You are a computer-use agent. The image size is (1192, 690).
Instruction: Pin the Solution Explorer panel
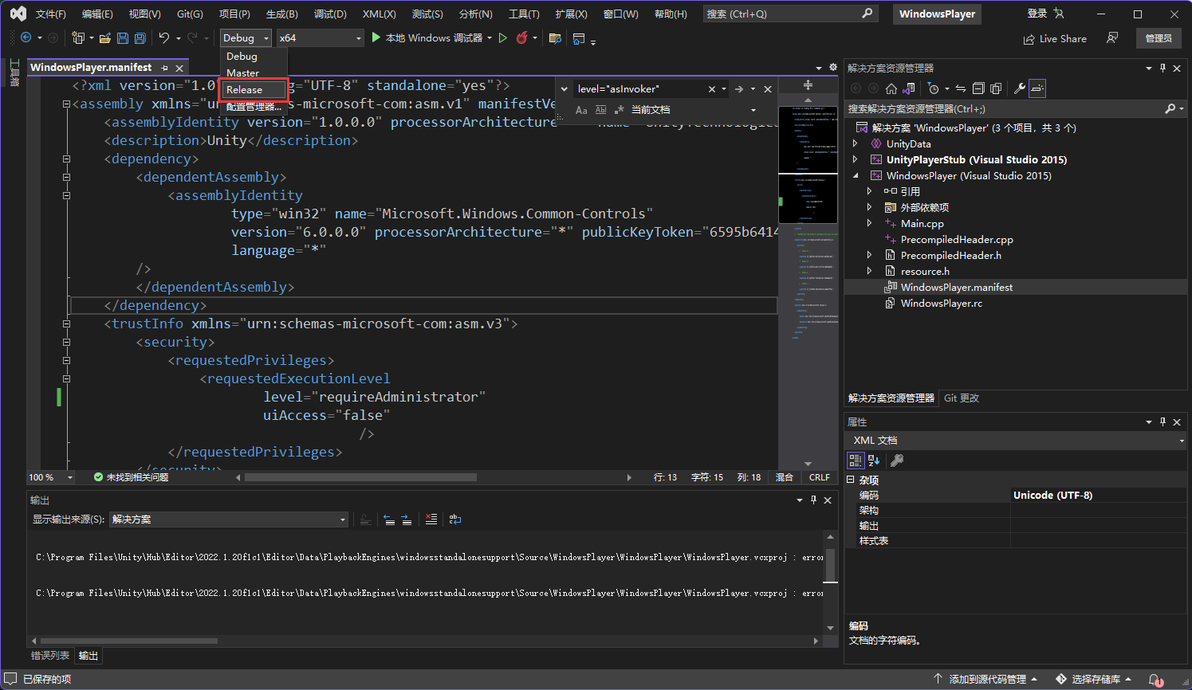pos(1162,68)
